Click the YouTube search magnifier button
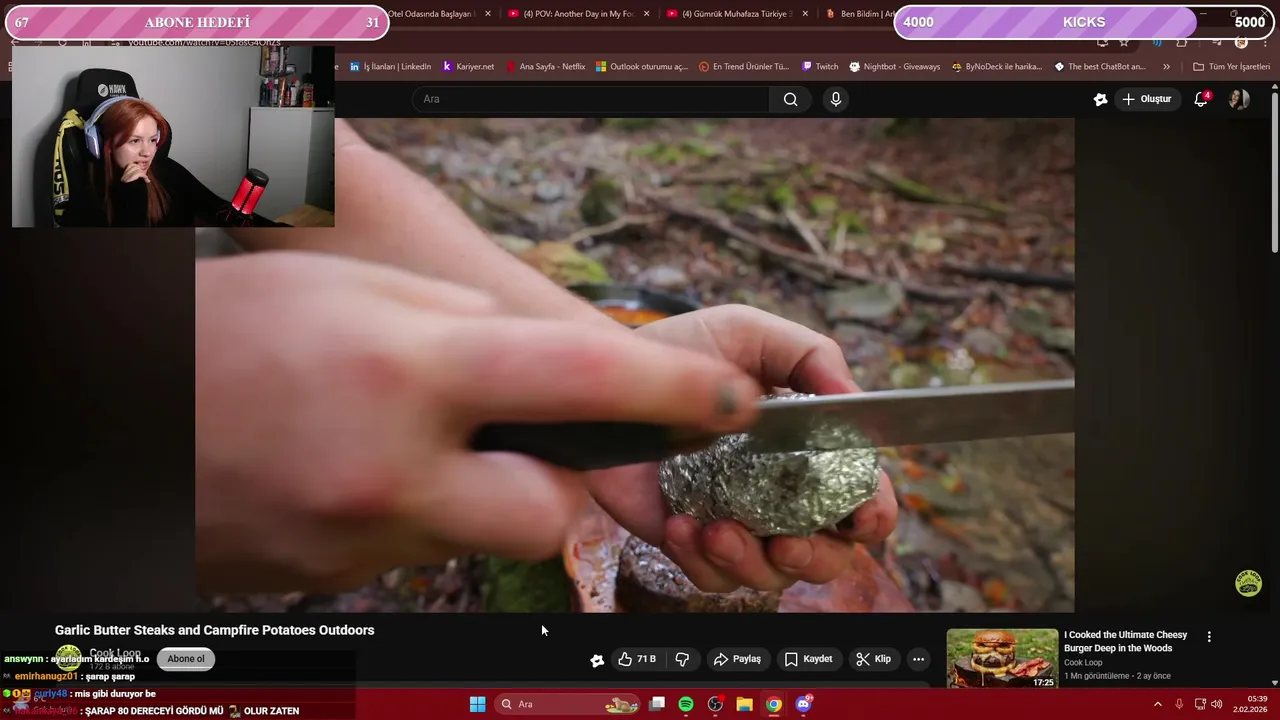Viewport: 1280px width, 720px height. point(790,99)
